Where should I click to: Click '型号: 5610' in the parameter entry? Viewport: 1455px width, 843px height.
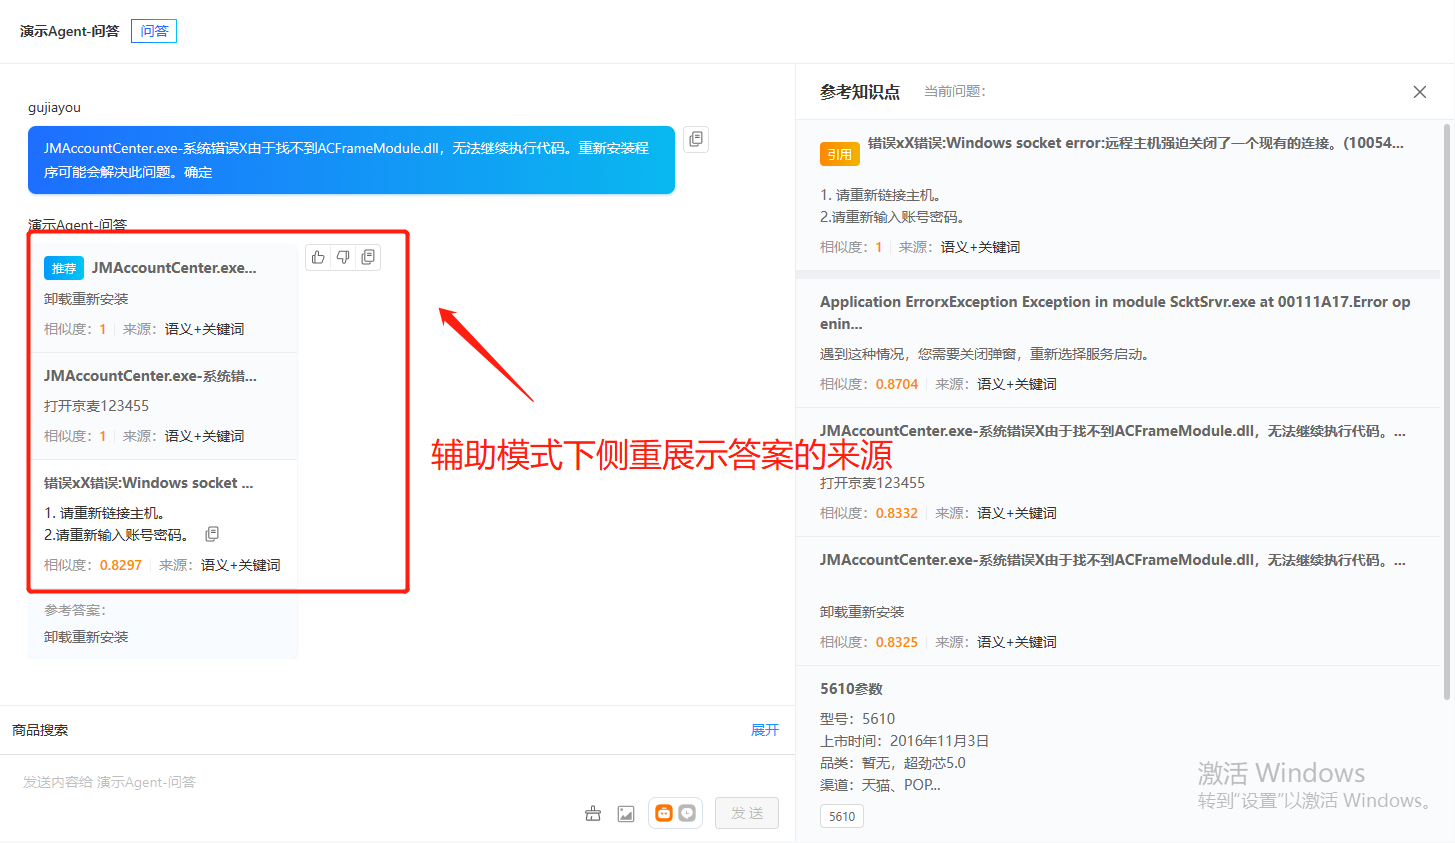coord(857,719)
